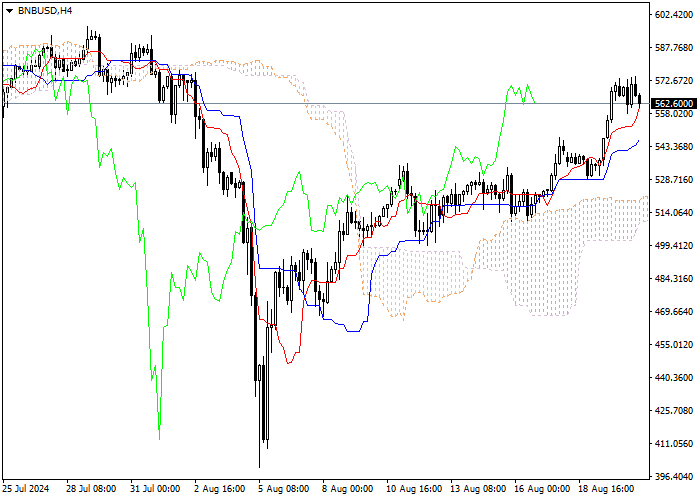Select the 499.4120 price axis label
This screenshot has width=700, height=500.
(674, 246)
